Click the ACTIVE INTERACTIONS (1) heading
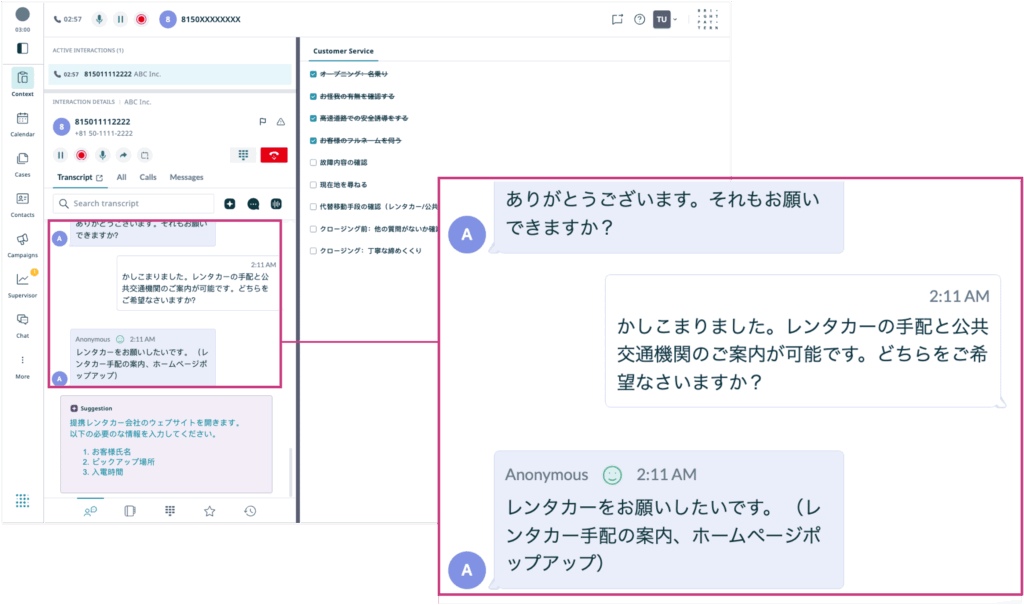1024x605 pixels. [88, 50]
